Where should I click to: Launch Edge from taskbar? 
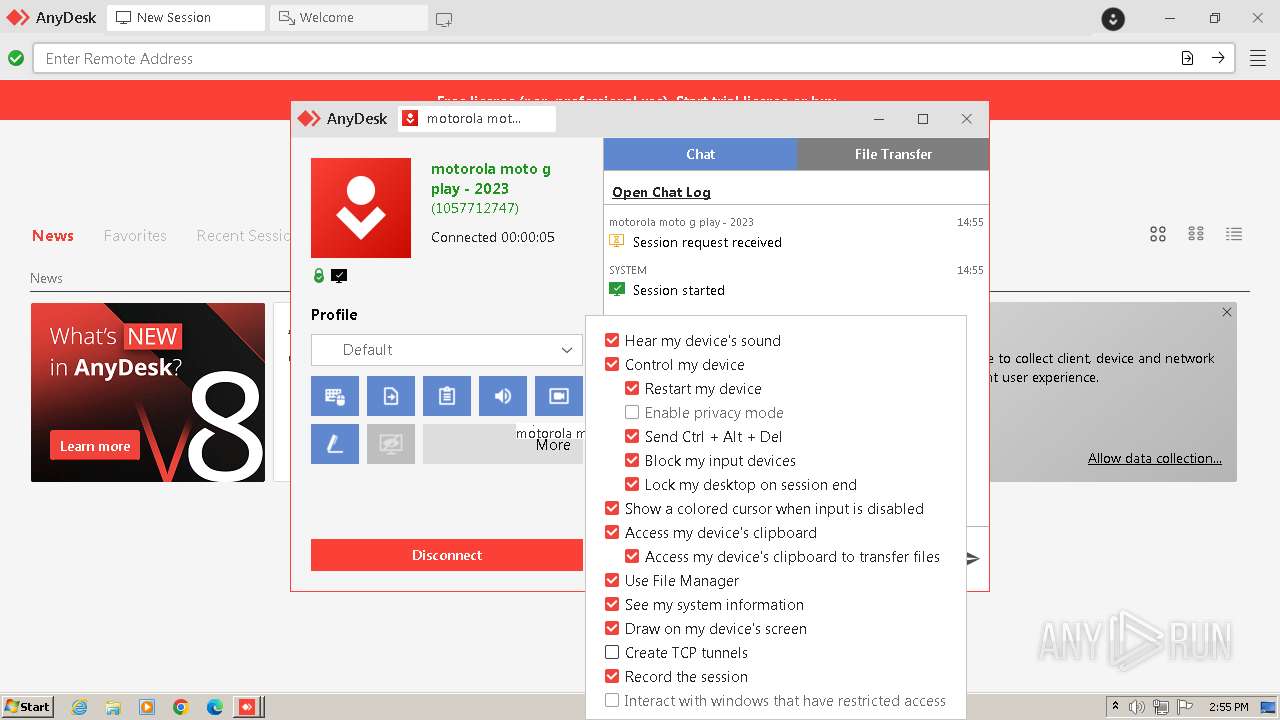215,707
